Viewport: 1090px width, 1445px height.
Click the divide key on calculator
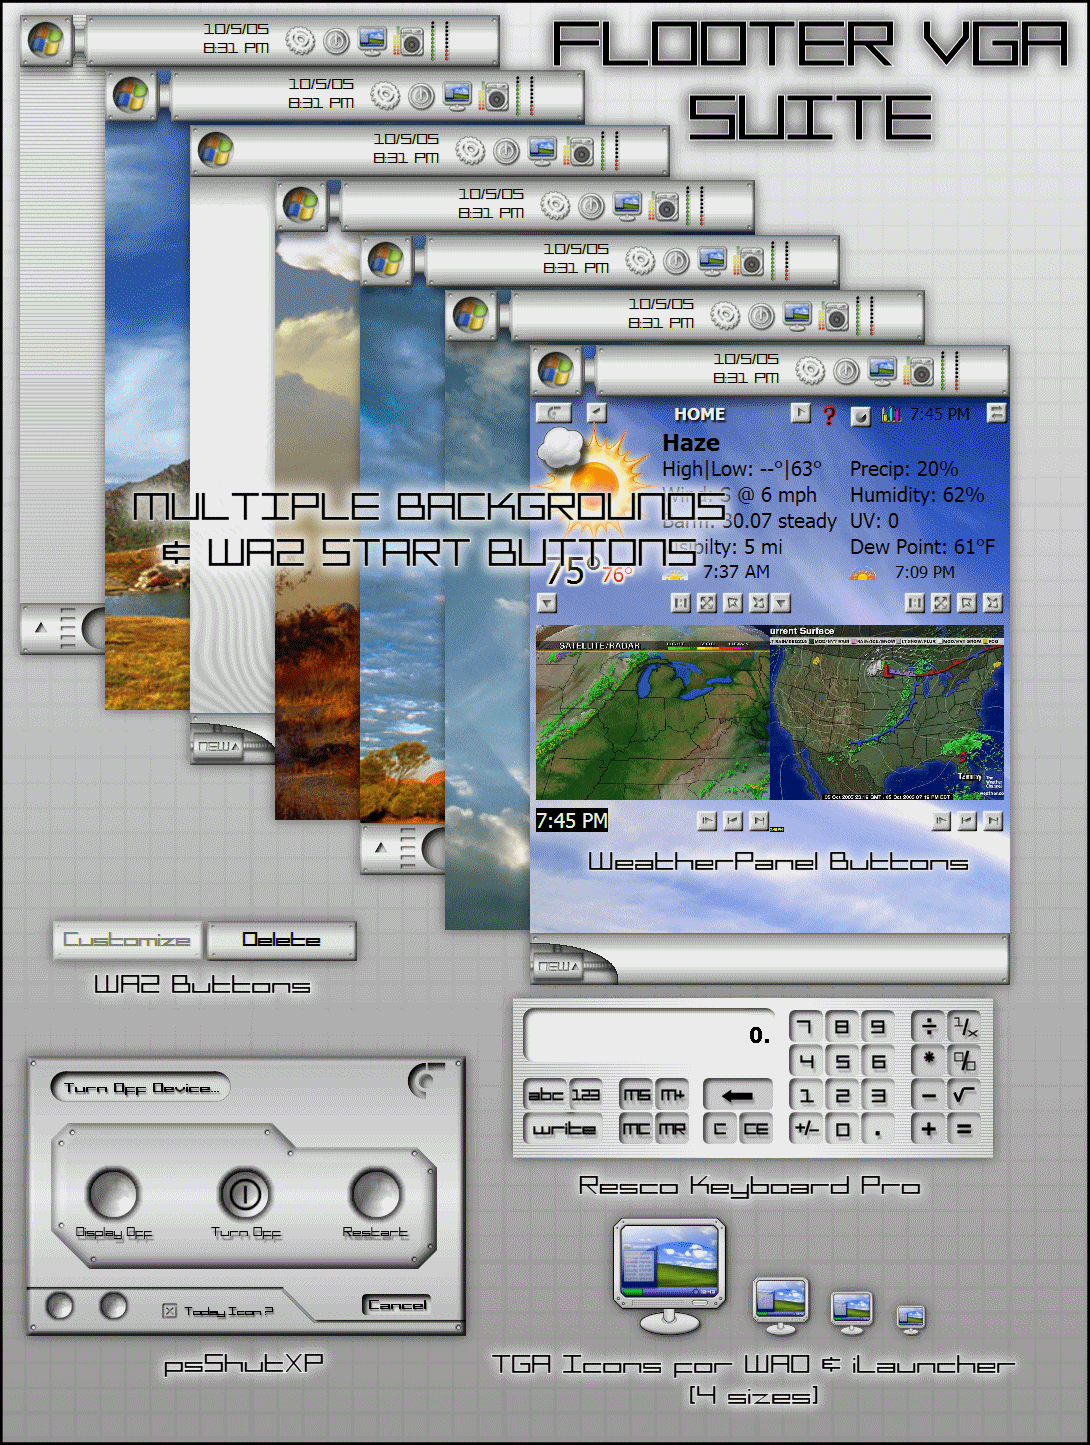pyautogui.click(x=929, y=1027)
